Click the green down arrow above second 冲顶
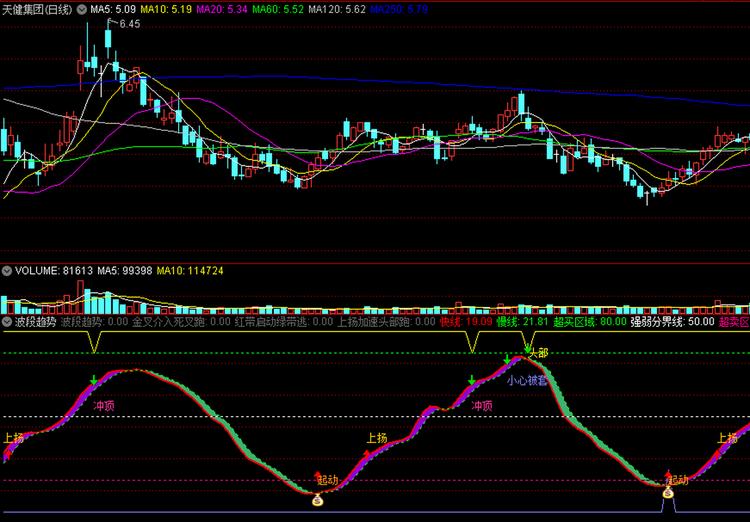Viewport: 750px width, 522px height. click(472, 380)
